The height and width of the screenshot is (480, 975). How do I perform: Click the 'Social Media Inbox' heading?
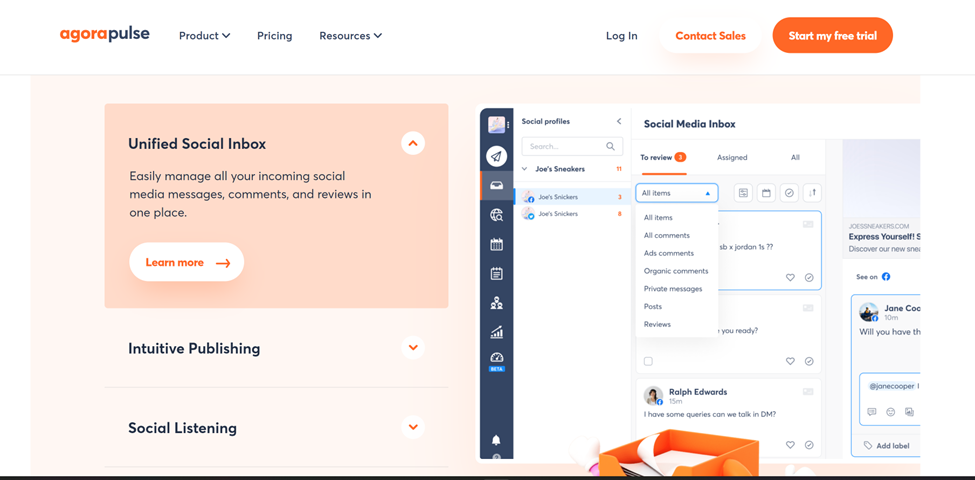(x=690, y=124)
